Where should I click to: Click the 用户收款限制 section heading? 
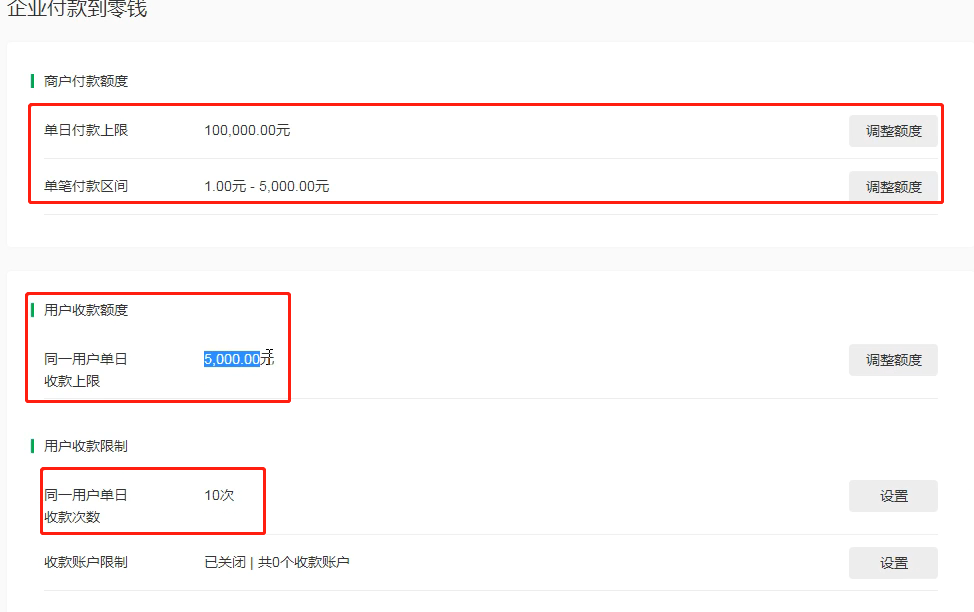click(86, 446)
